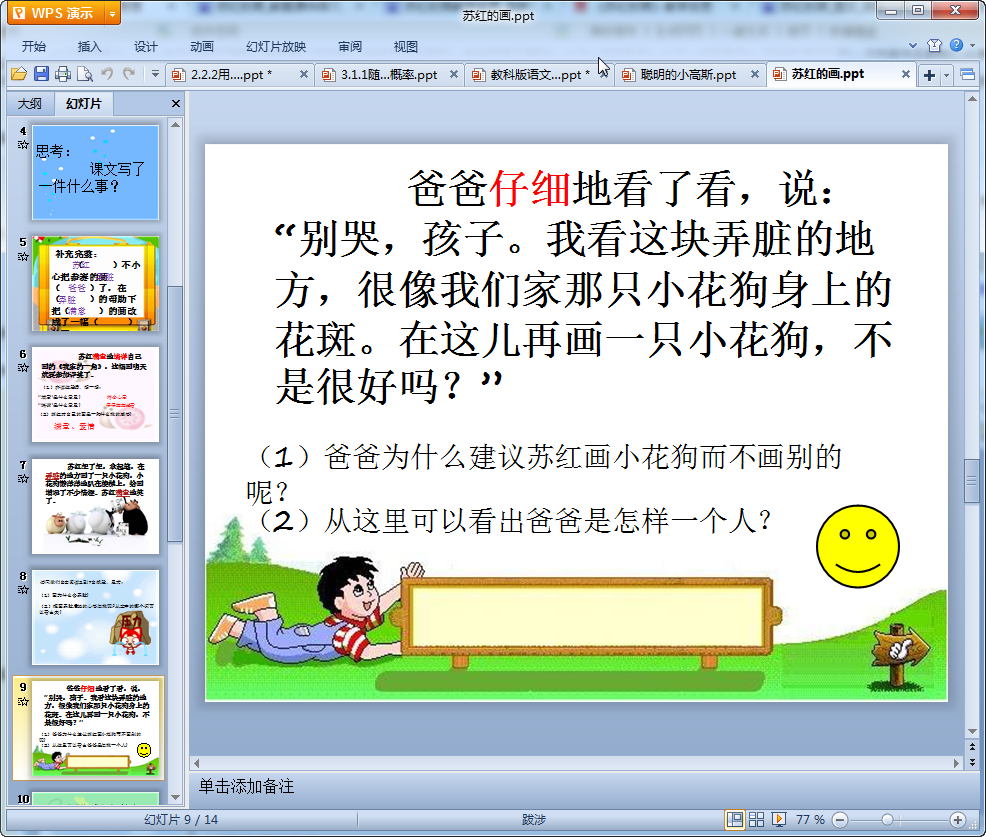Viewport: 986px width, 837px height.
Task: Click zoom in plus button
Action: (958, 820)
